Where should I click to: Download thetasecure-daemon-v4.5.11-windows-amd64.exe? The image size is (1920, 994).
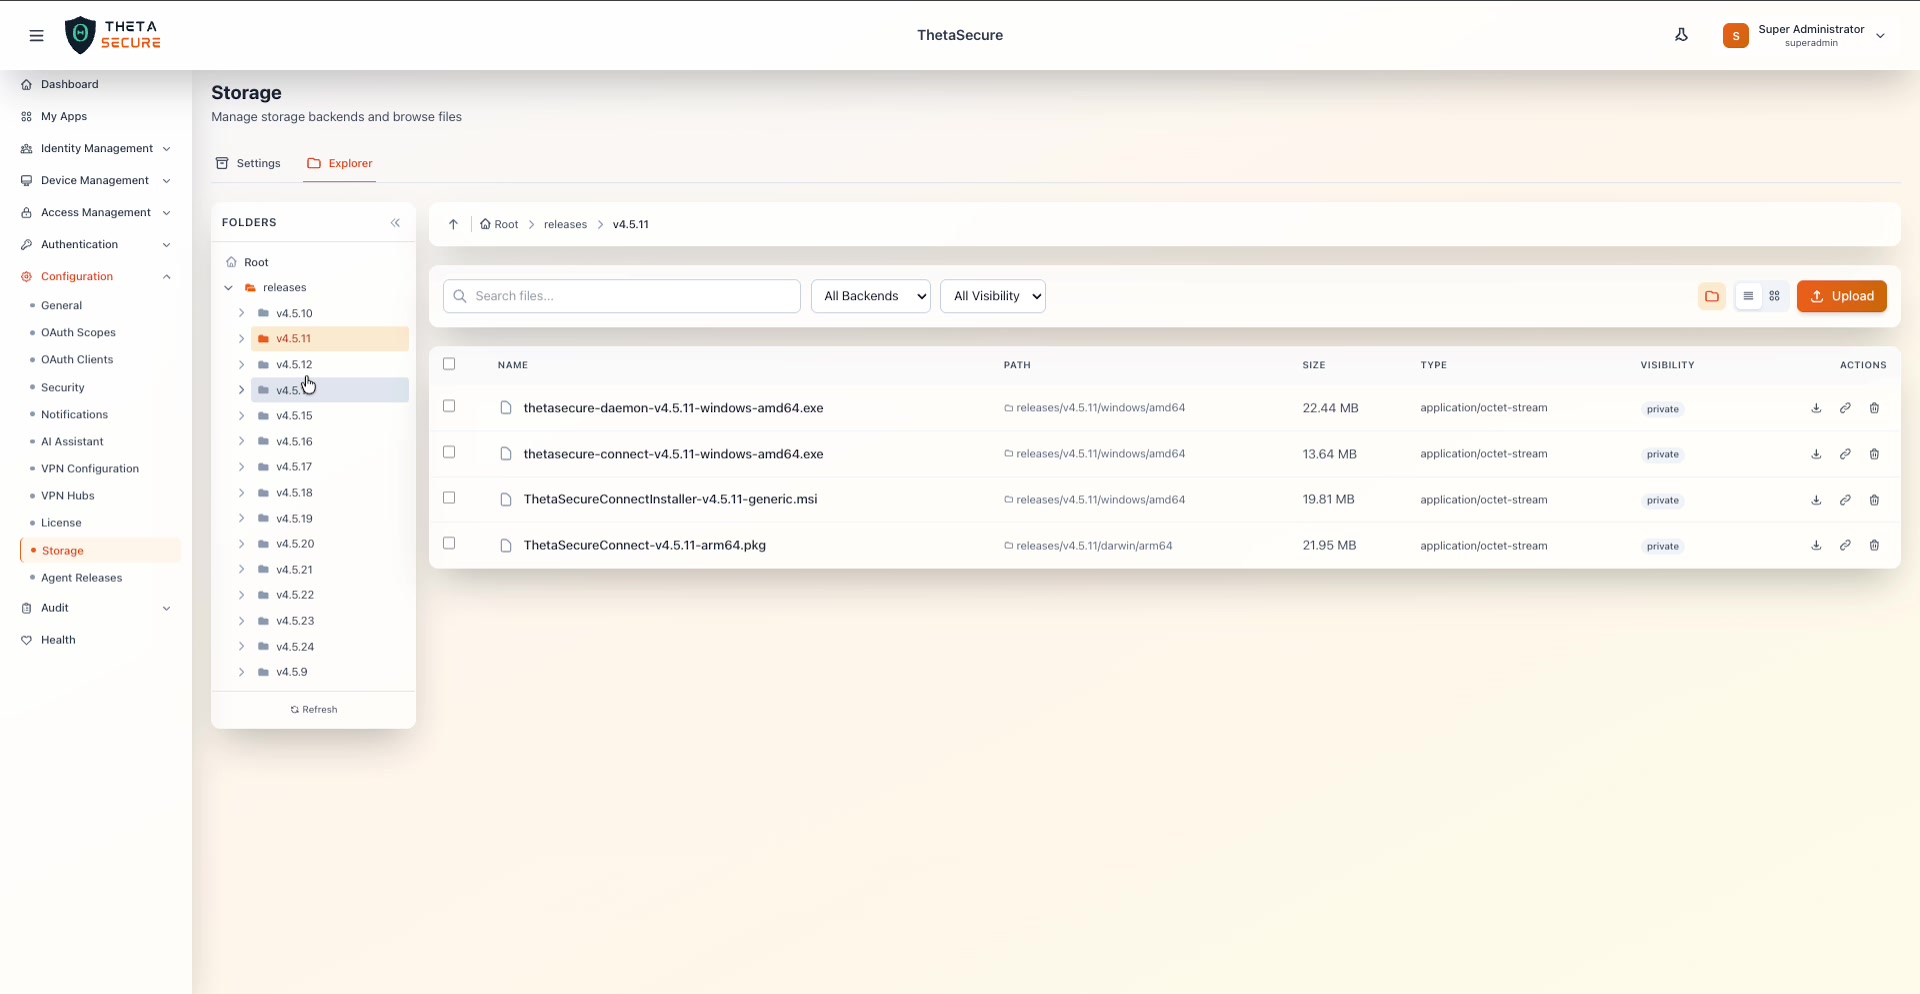1817,408
